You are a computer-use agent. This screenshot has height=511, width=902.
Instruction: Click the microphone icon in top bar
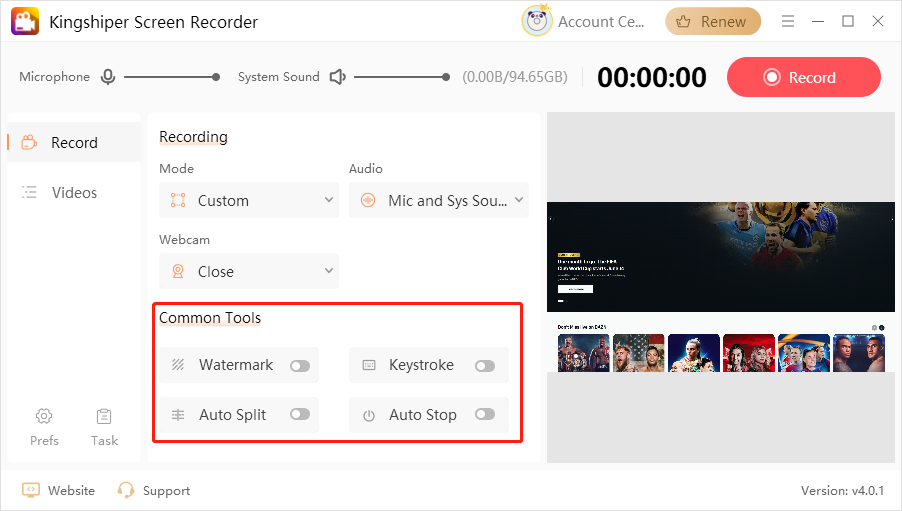107,77
